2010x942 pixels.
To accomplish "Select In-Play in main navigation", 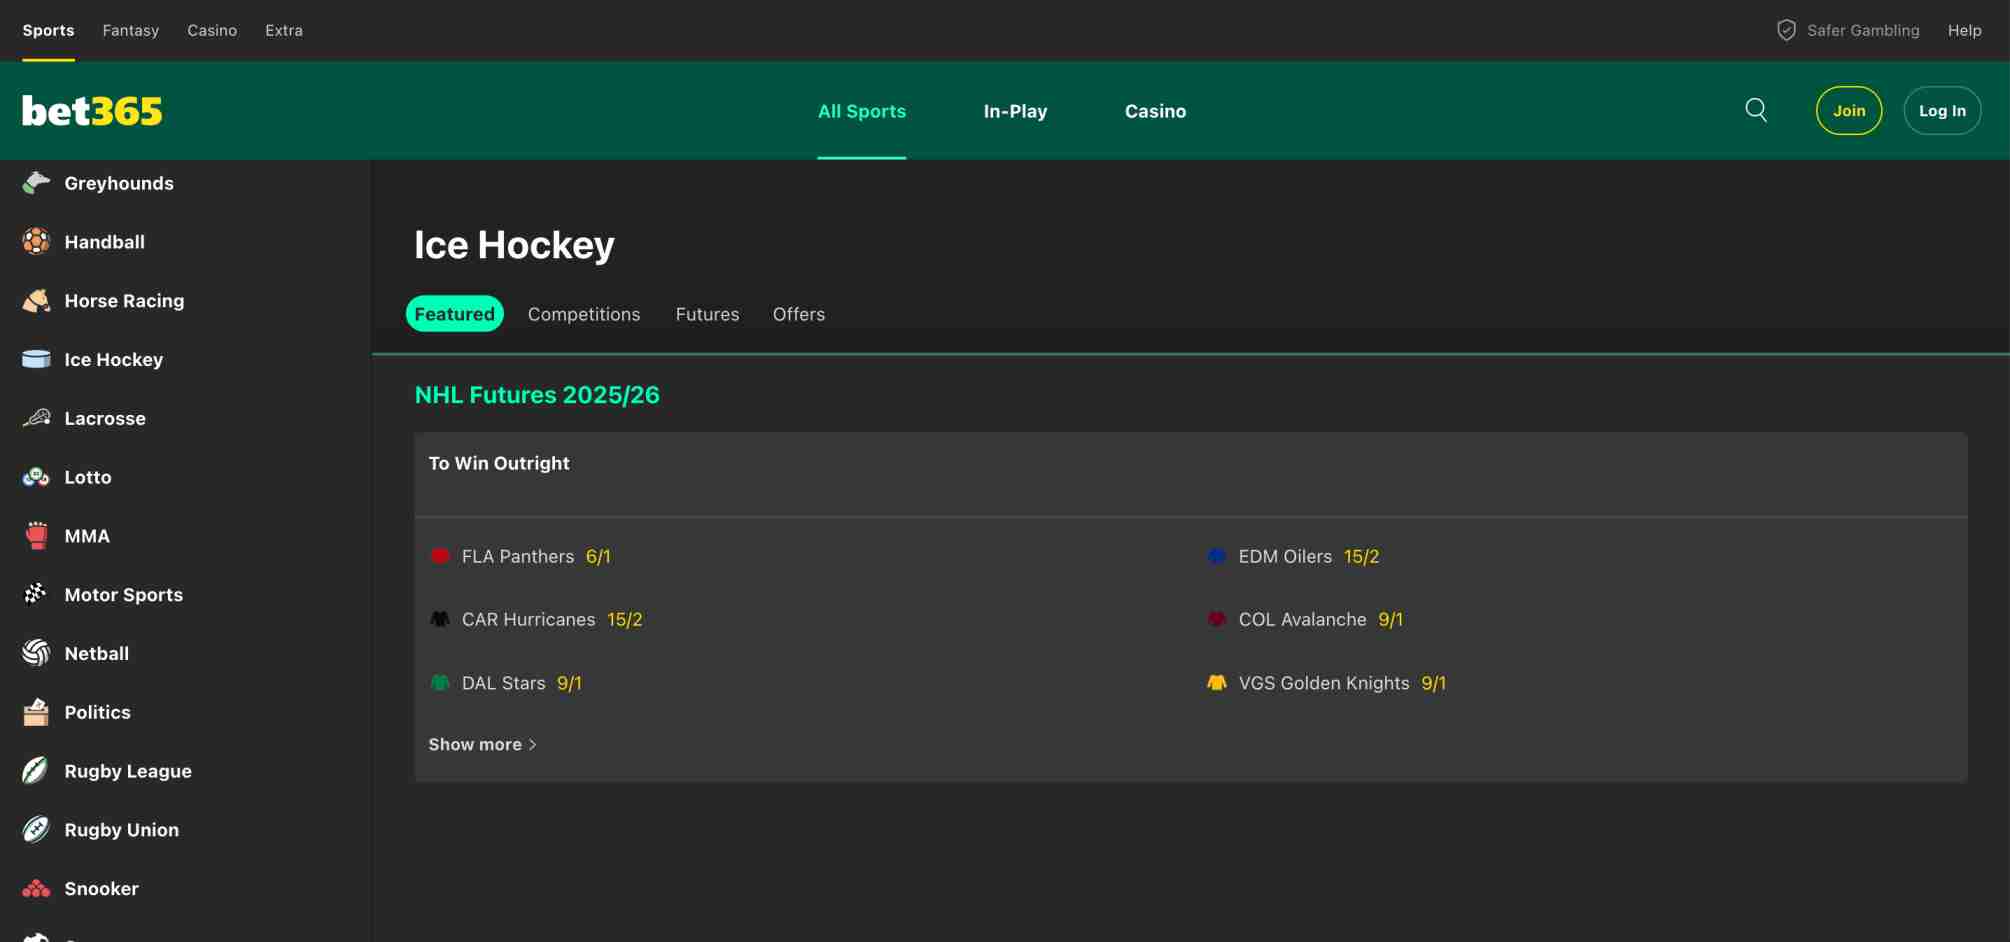I will (1015, 111).
